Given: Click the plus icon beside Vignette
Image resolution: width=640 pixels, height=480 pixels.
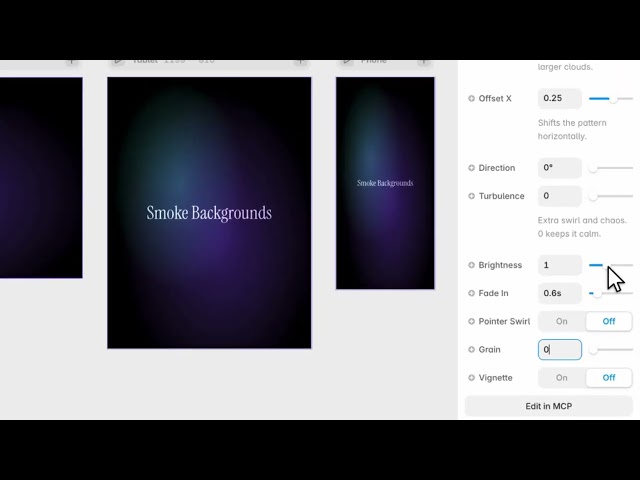Looking at the screenshot, I should tap(471, 378).
